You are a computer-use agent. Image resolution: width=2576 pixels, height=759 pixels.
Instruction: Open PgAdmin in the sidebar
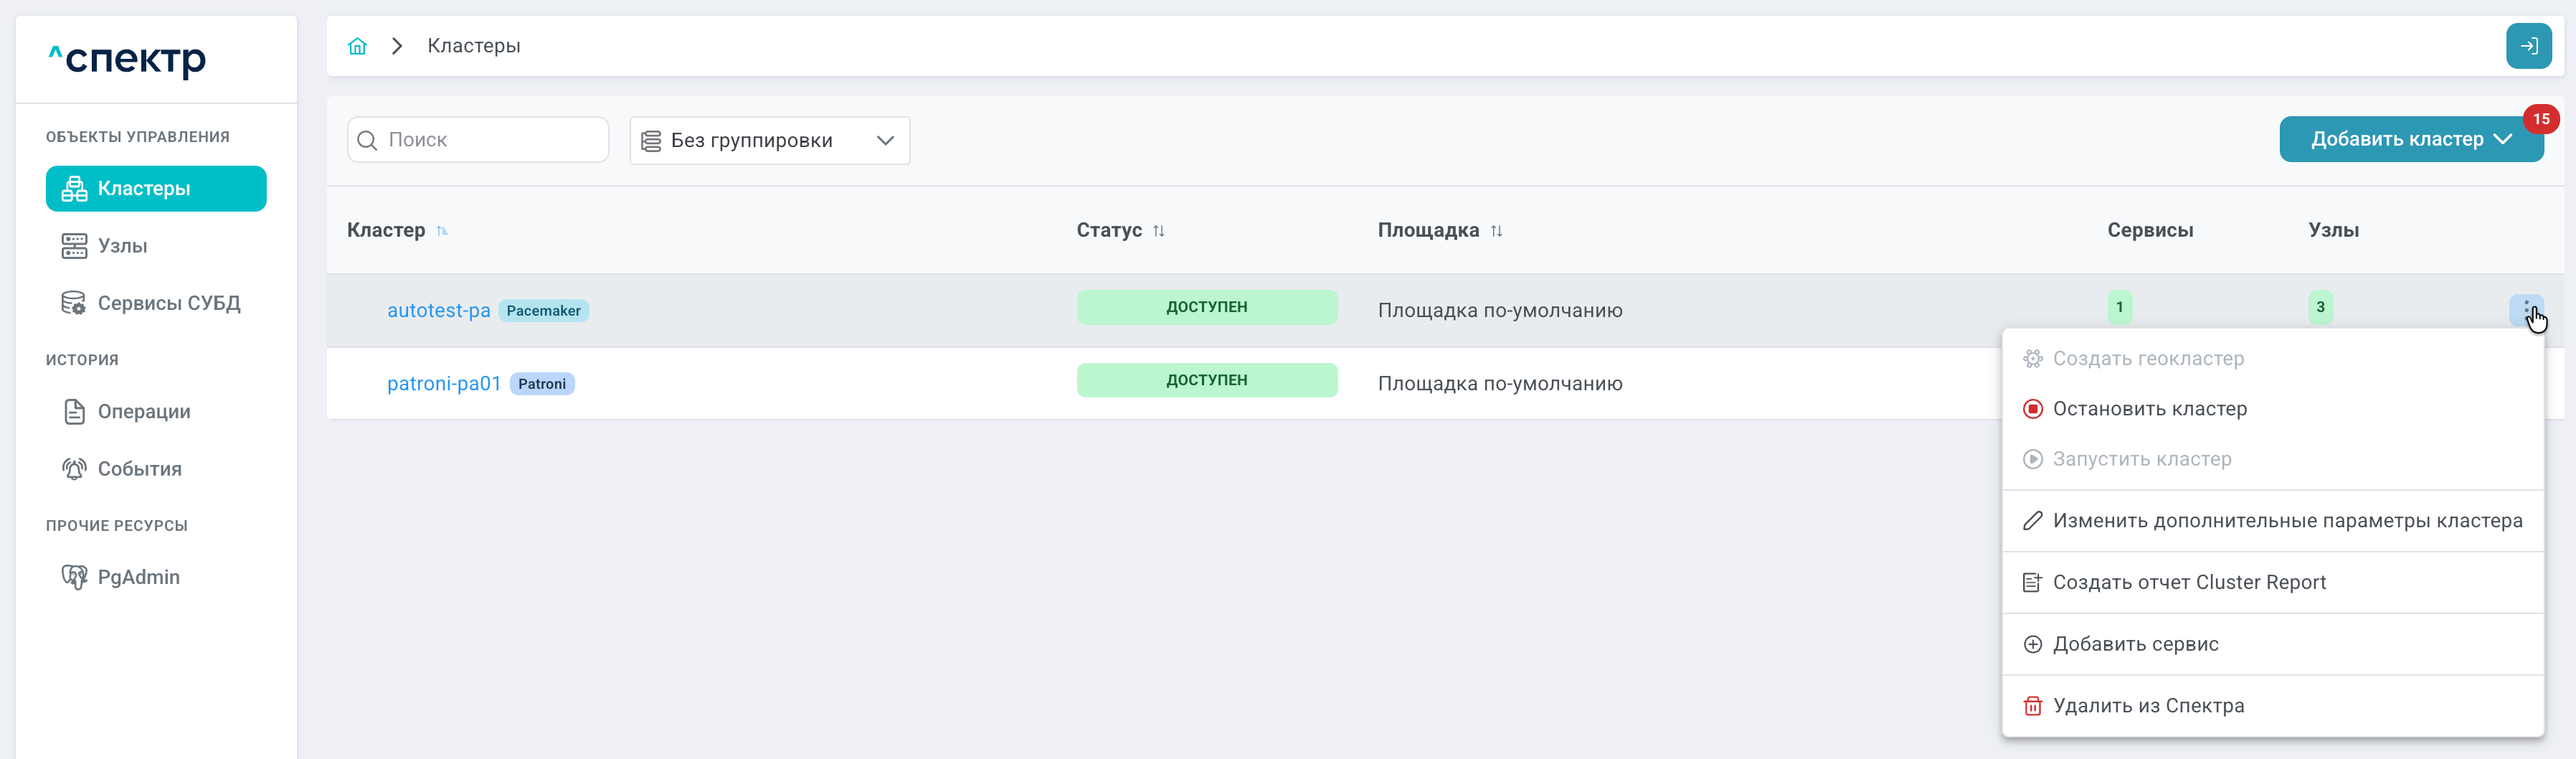156,577
